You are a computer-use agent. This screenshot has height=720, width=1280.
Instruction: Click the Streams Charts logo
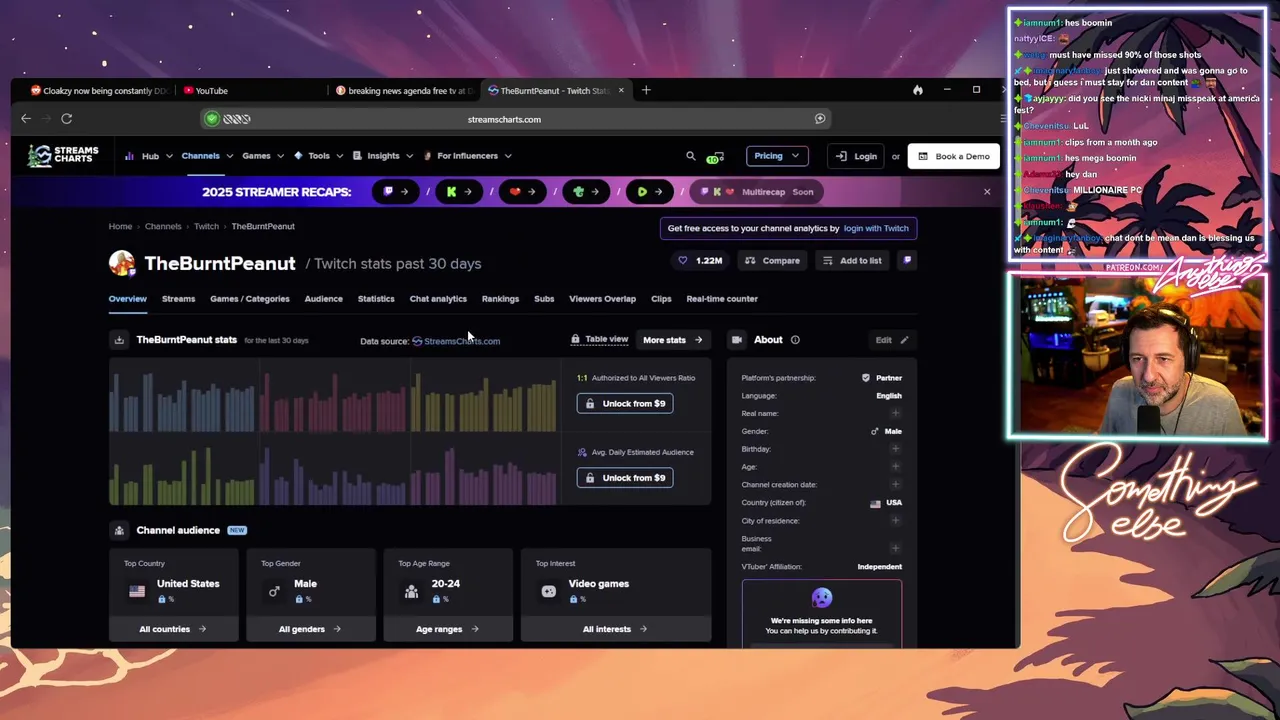[x=63, y=155]
